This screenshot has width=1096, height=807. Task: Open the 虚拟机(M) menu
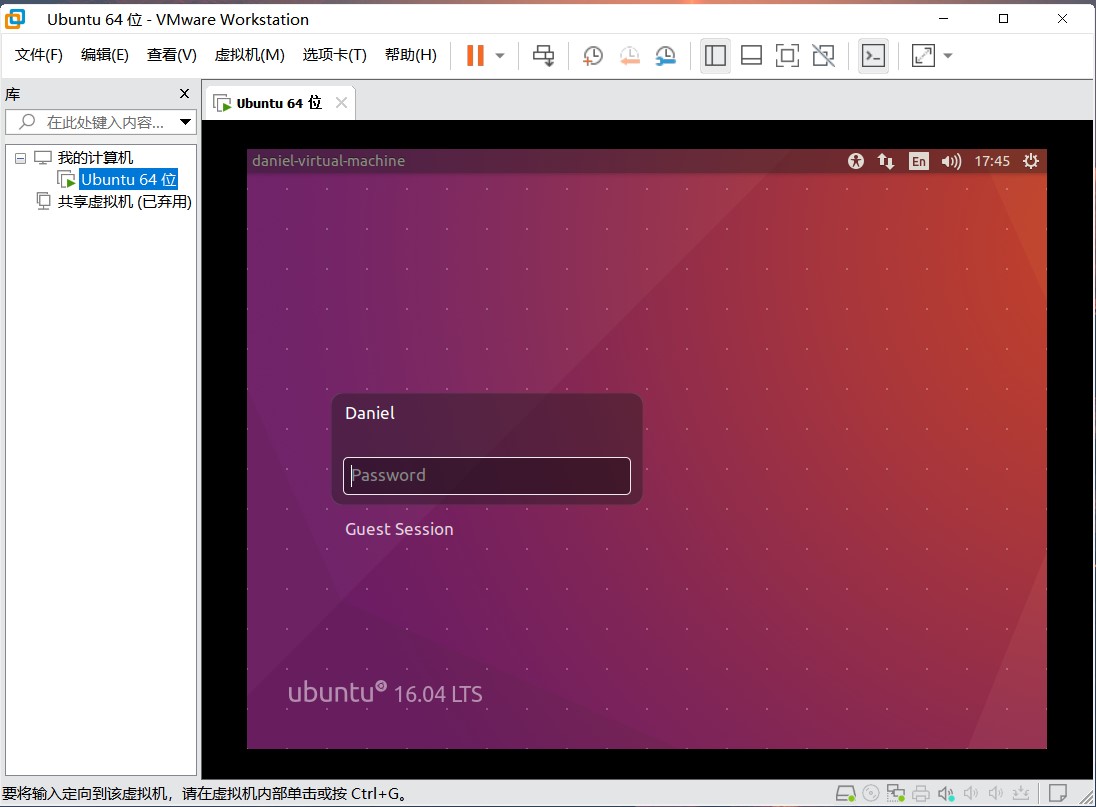(x=249, y=55)
